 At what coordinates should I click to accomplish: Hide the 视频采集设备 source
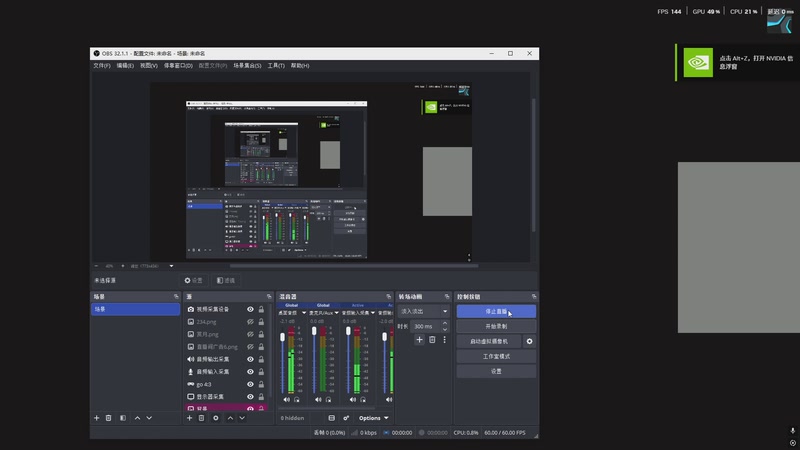click(250, 310)
